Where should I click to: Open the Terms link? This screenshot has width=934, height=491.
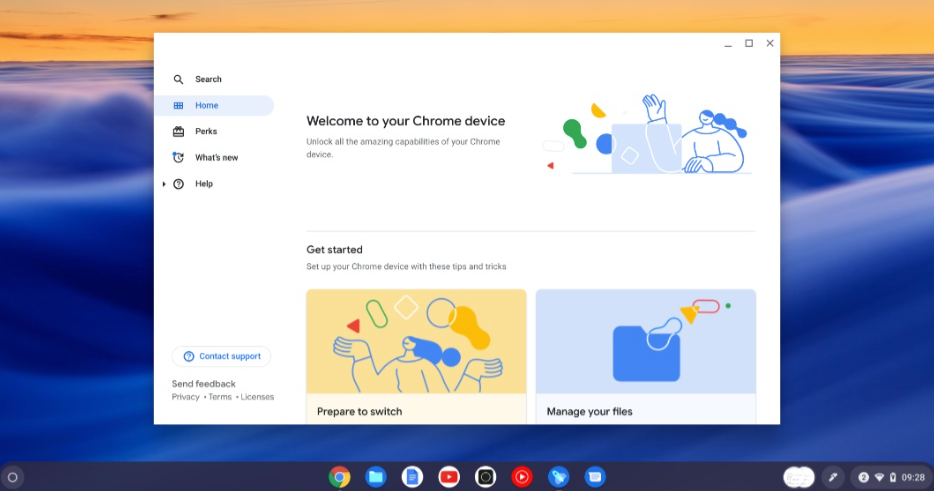[220, 397]
